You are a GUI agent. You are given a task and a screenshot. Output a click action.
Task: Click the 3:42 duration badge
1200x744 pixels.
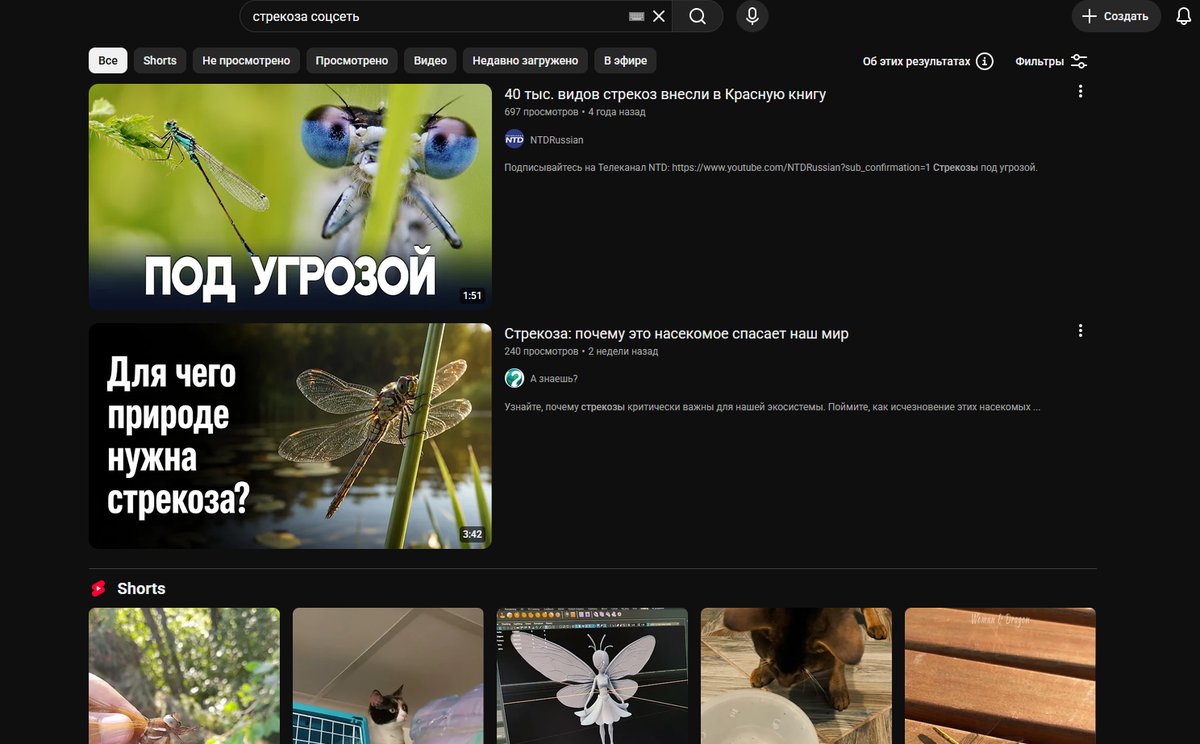(x=472, y=535)
